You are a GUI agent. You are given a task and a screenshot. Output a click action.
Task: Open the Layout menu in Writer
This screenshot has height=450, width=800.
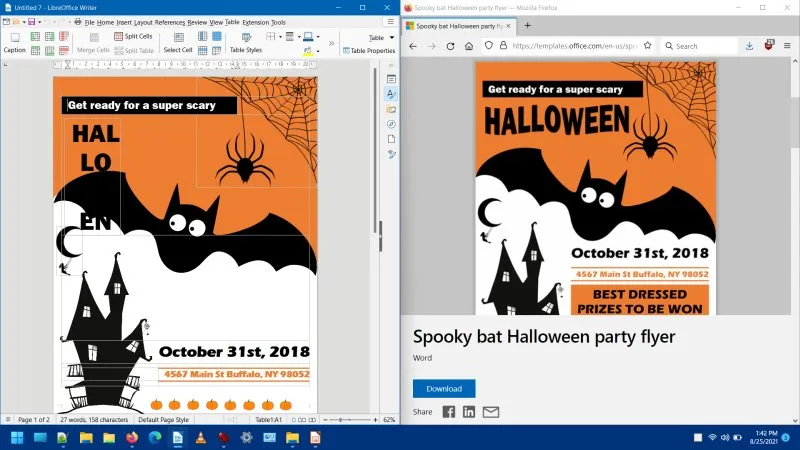(x=143, y=21)
